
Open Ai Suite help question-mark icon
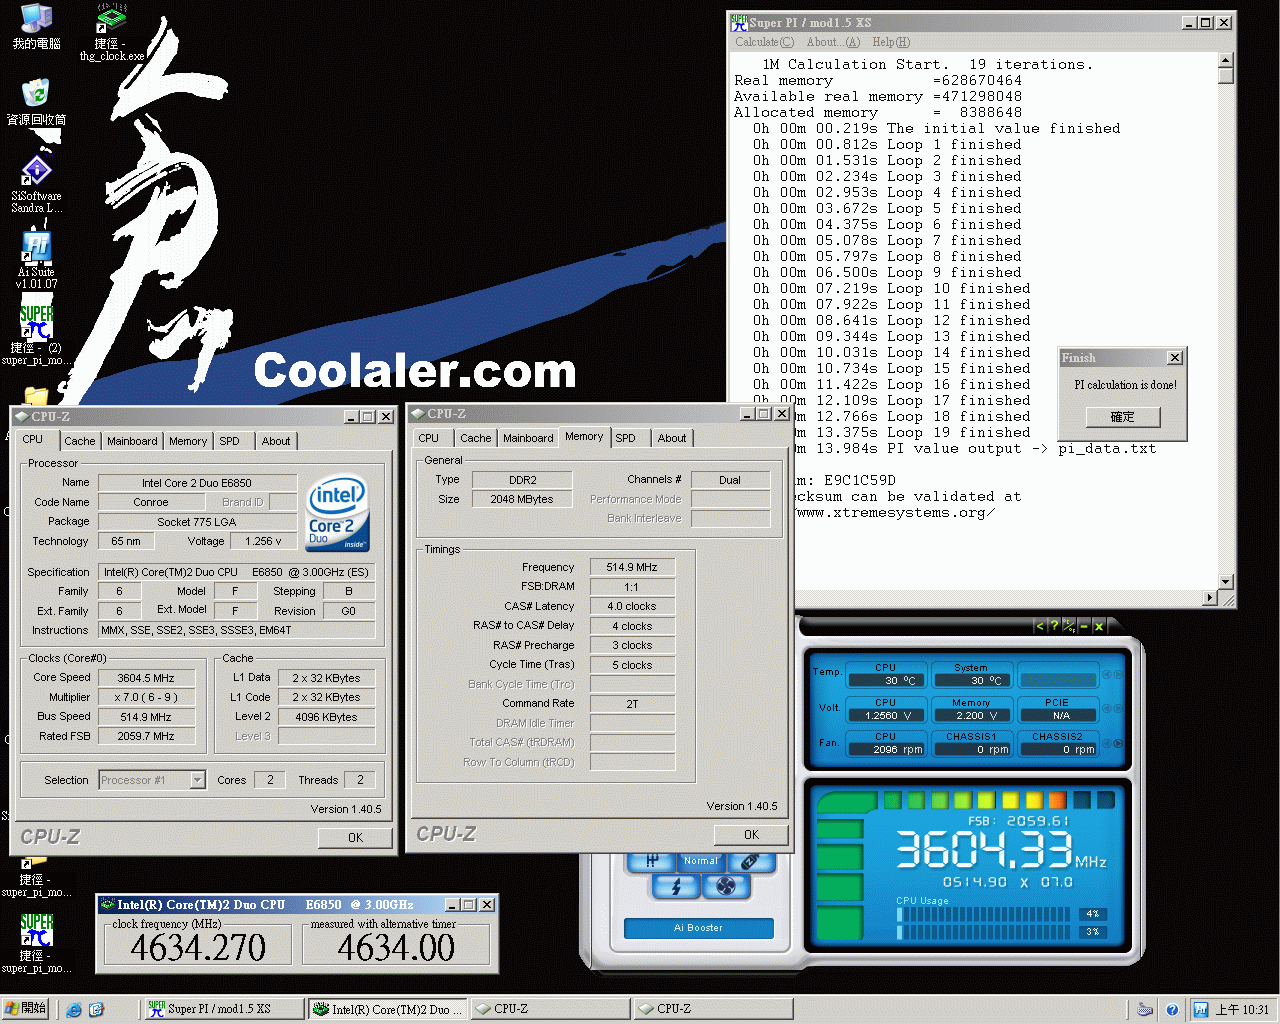(x=1053, y=626)
